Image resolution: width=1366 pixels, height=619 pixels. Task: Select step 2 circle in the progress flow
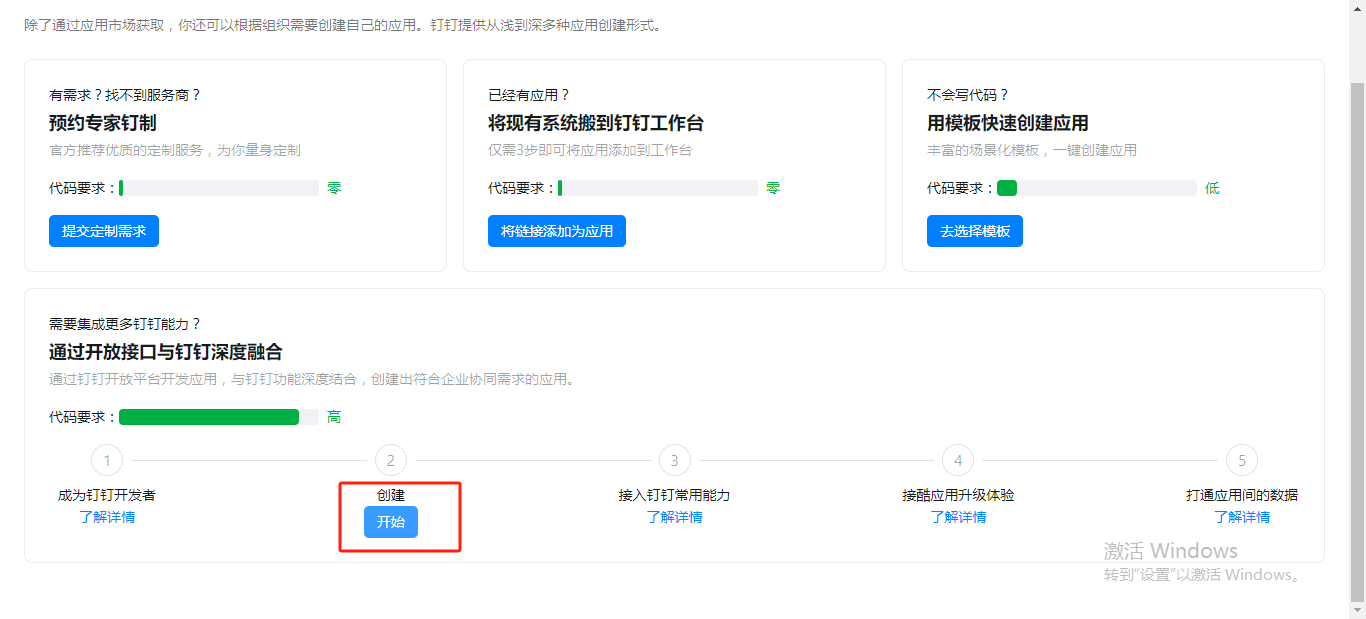pos(391,460)
